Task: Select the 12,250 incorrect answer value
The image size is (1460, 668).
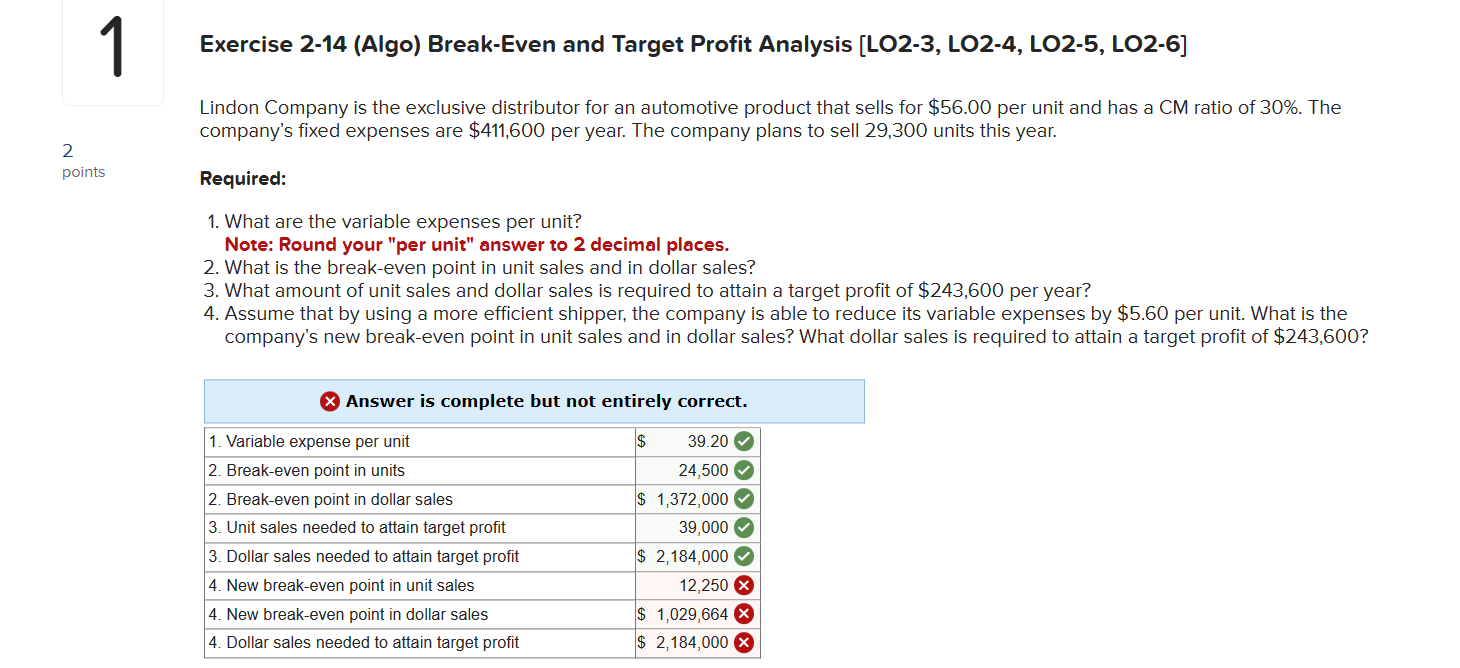Action: pyautogui.click(x=700, y=585)
